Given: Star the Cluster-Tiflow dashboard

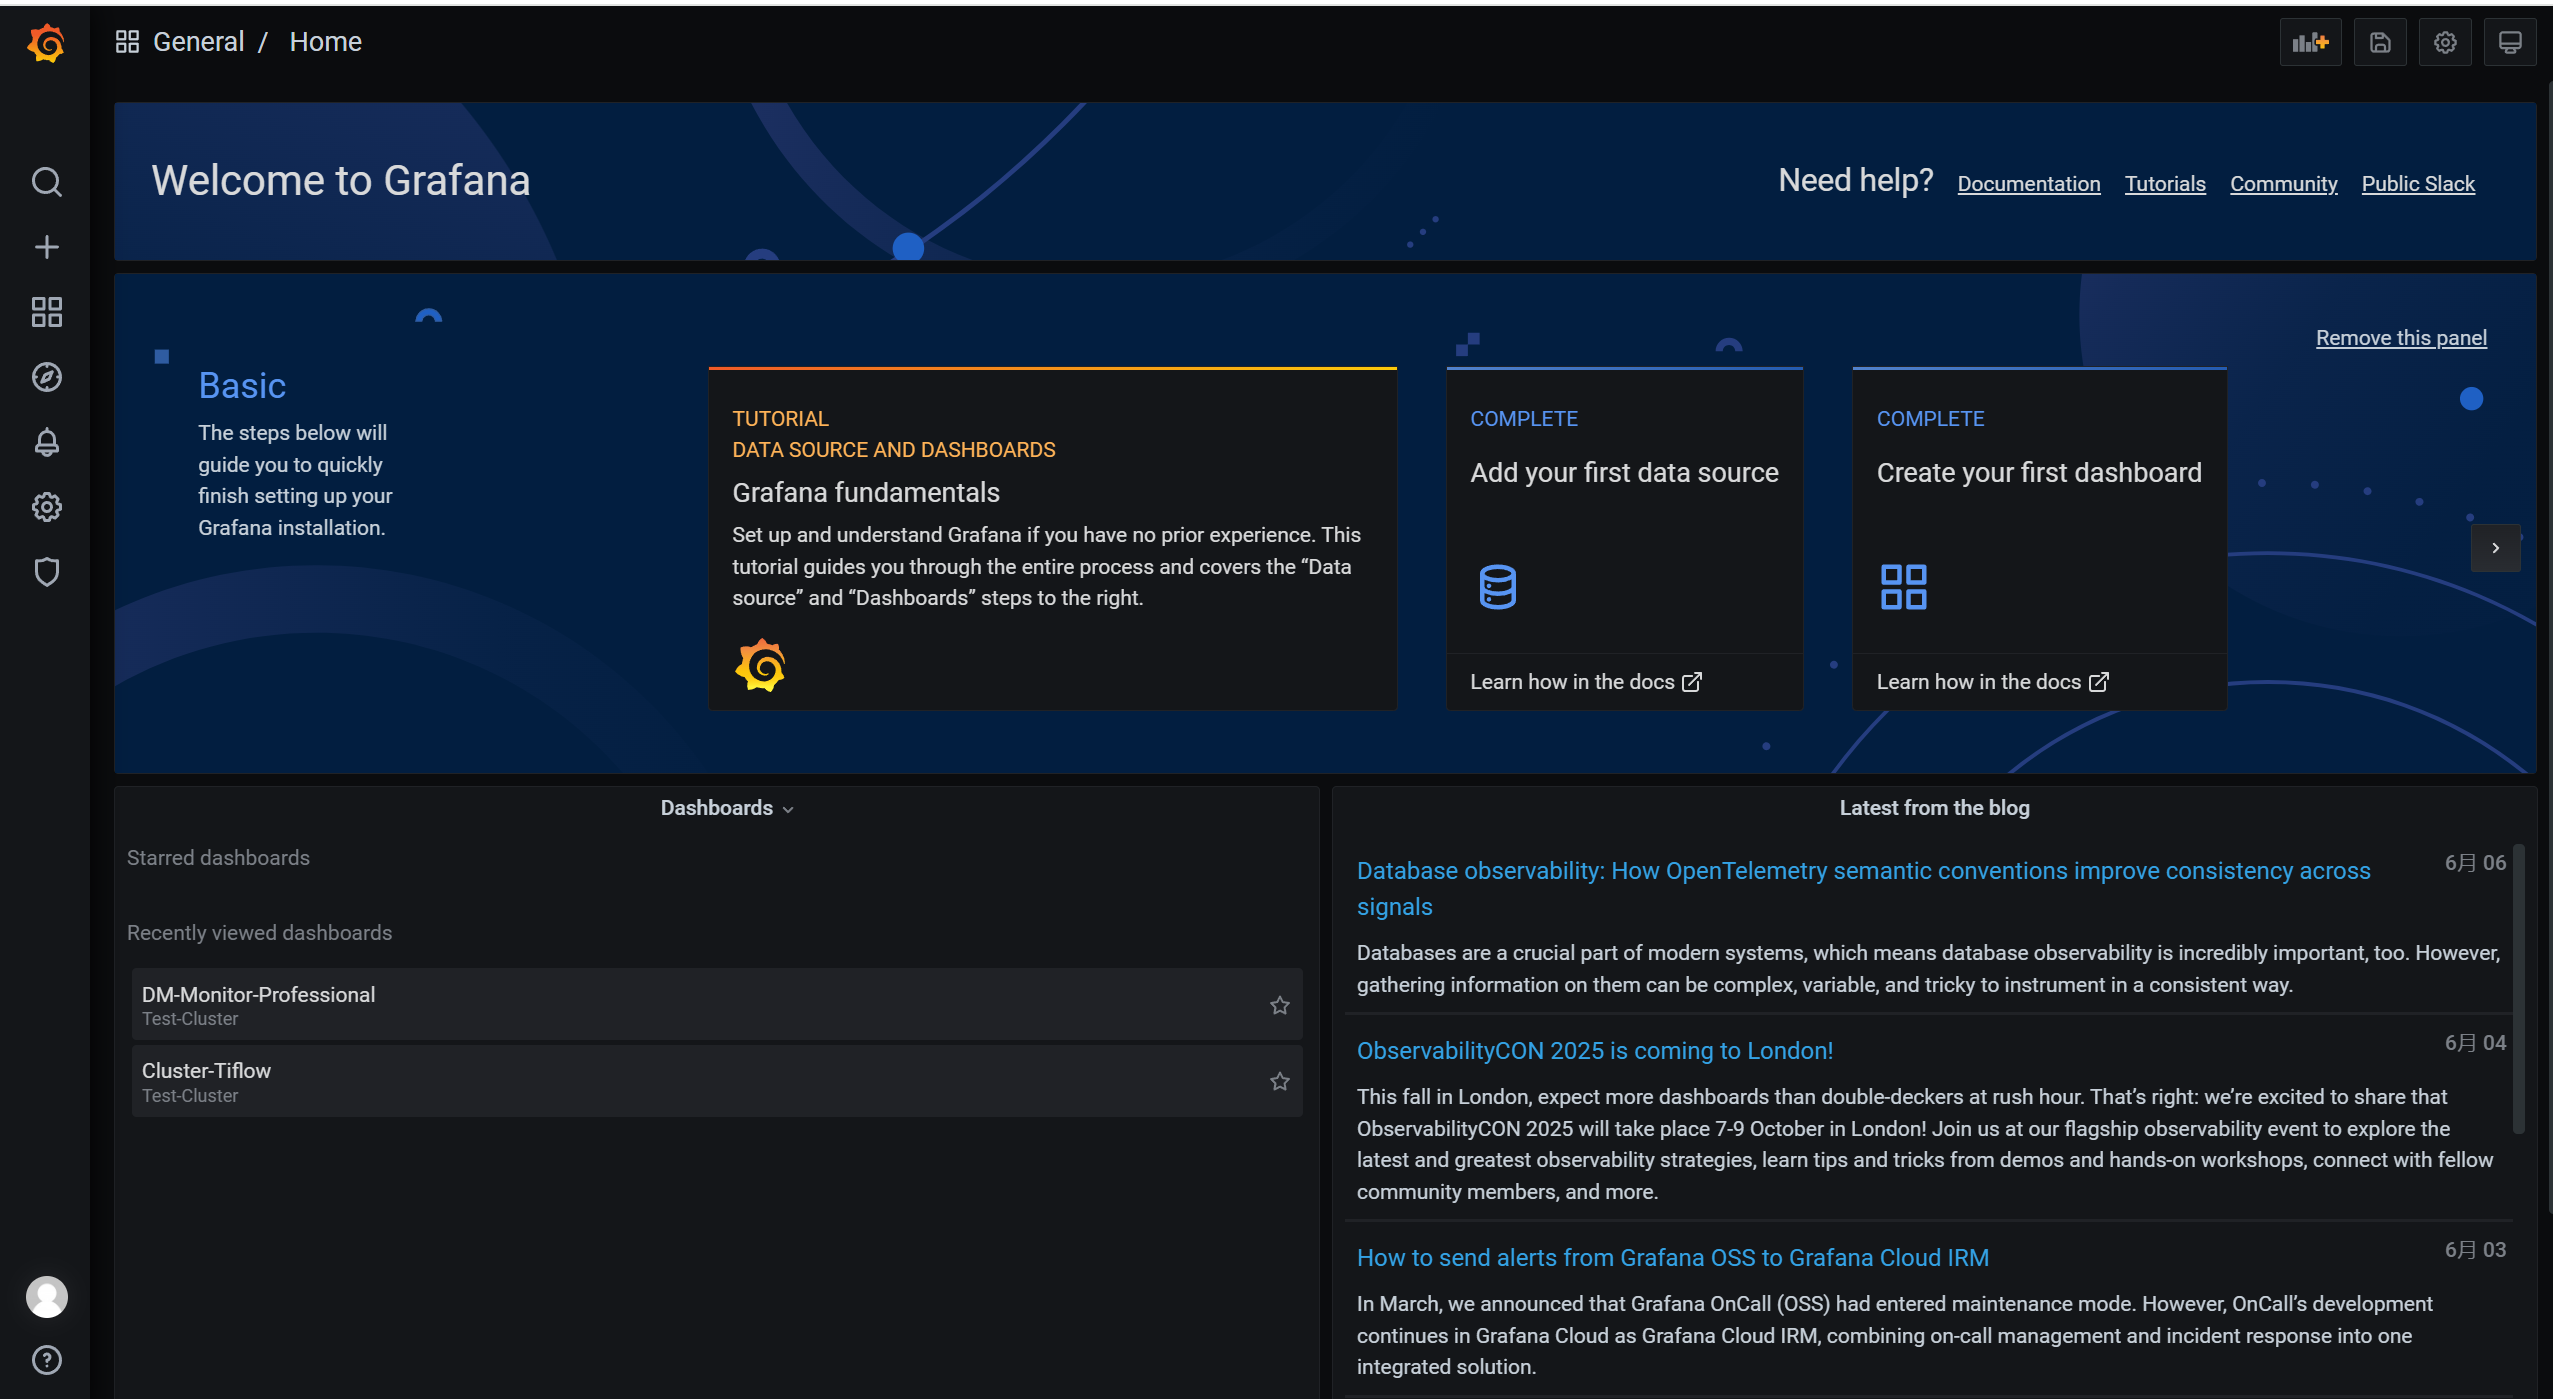Looking at the screenshot, I should pyautogui.click(x=1279, y=1081).
